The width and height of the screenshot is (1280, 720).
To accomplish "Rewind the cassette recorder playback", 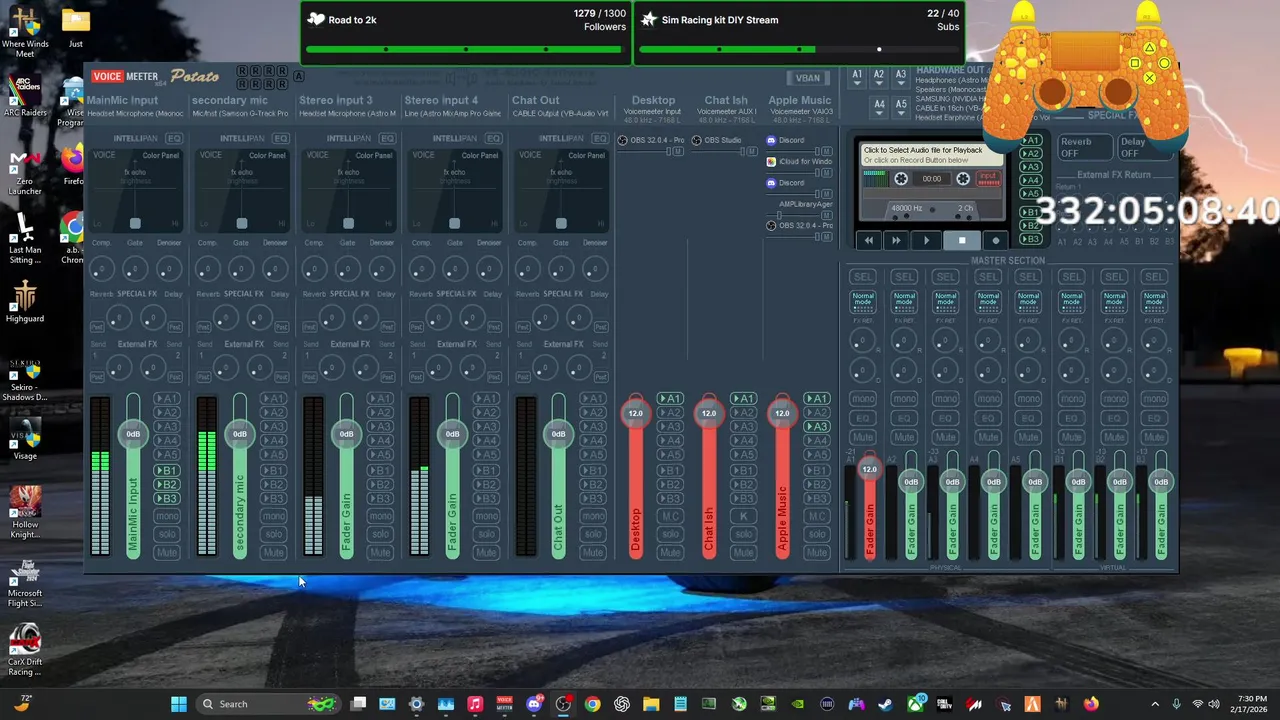I will pyautogui.click(x=869, y=240).
